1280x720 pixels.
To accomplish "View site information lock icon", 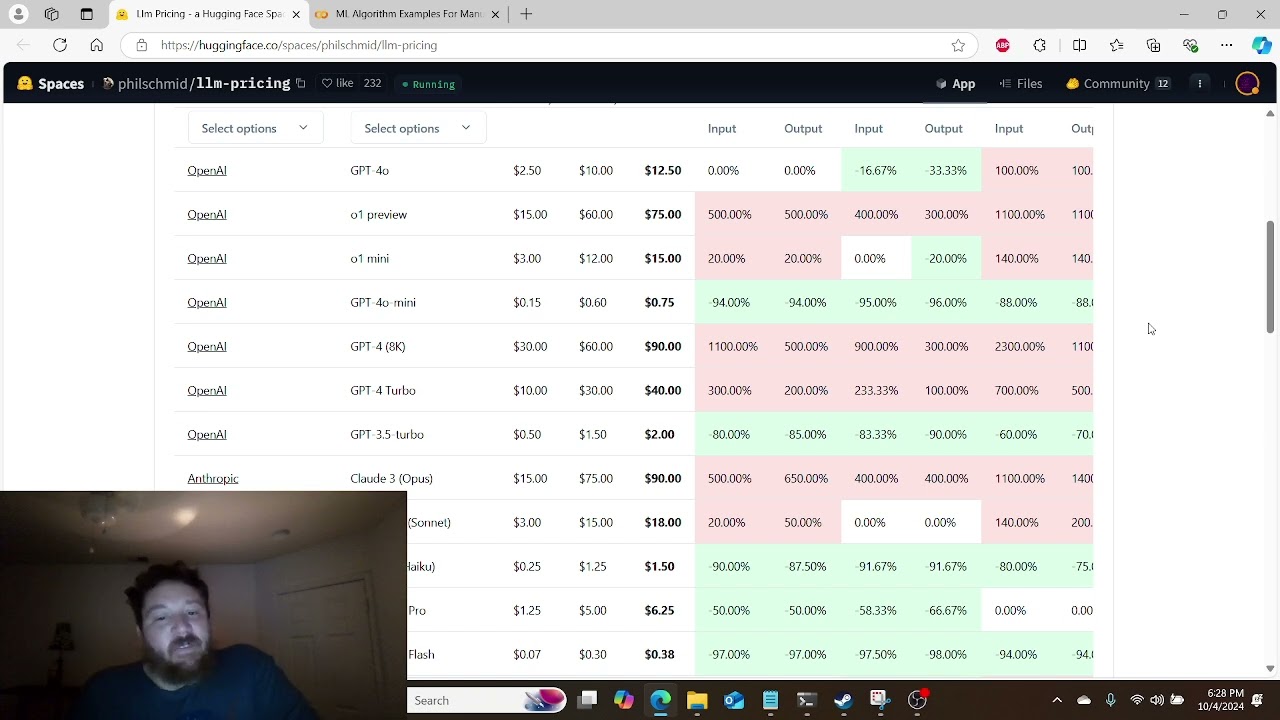I will point(142,45).
